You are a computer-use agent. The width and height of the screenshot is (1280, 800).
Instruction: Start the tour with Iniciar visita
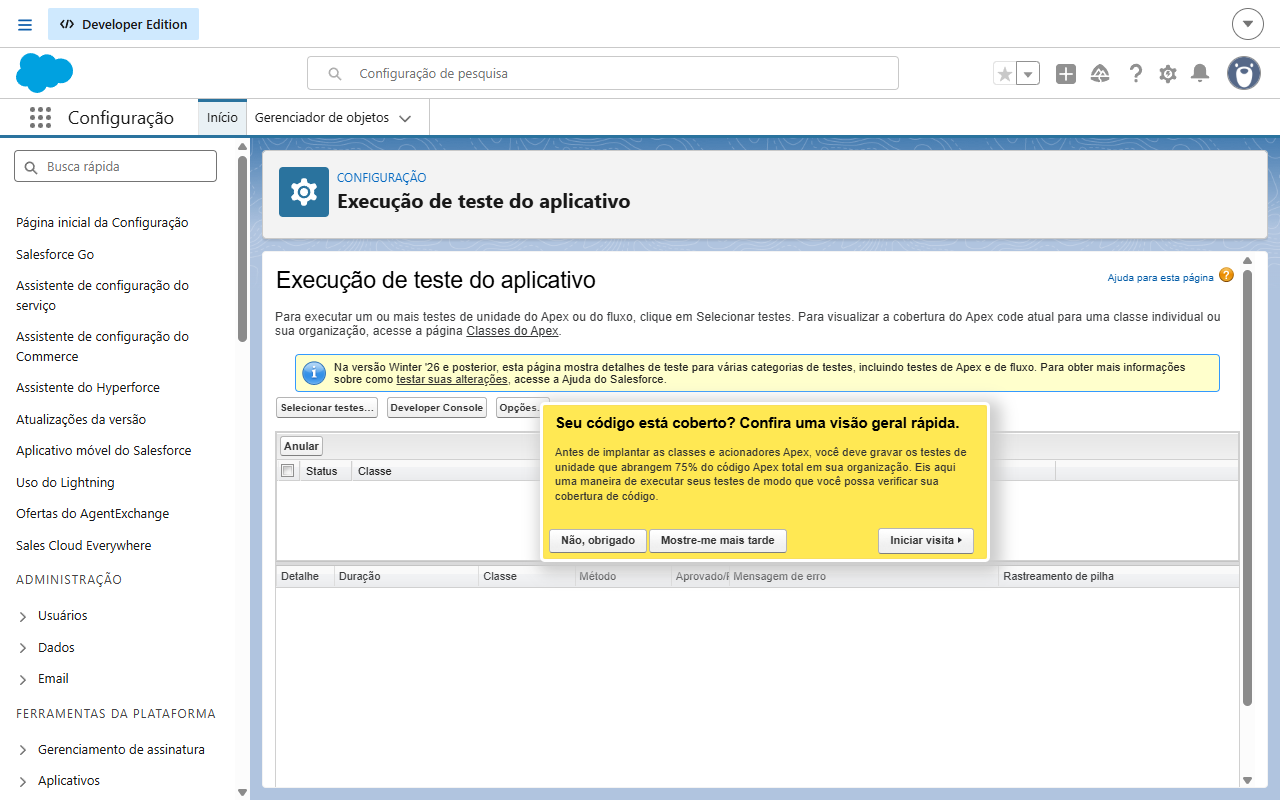coord(926,541)
